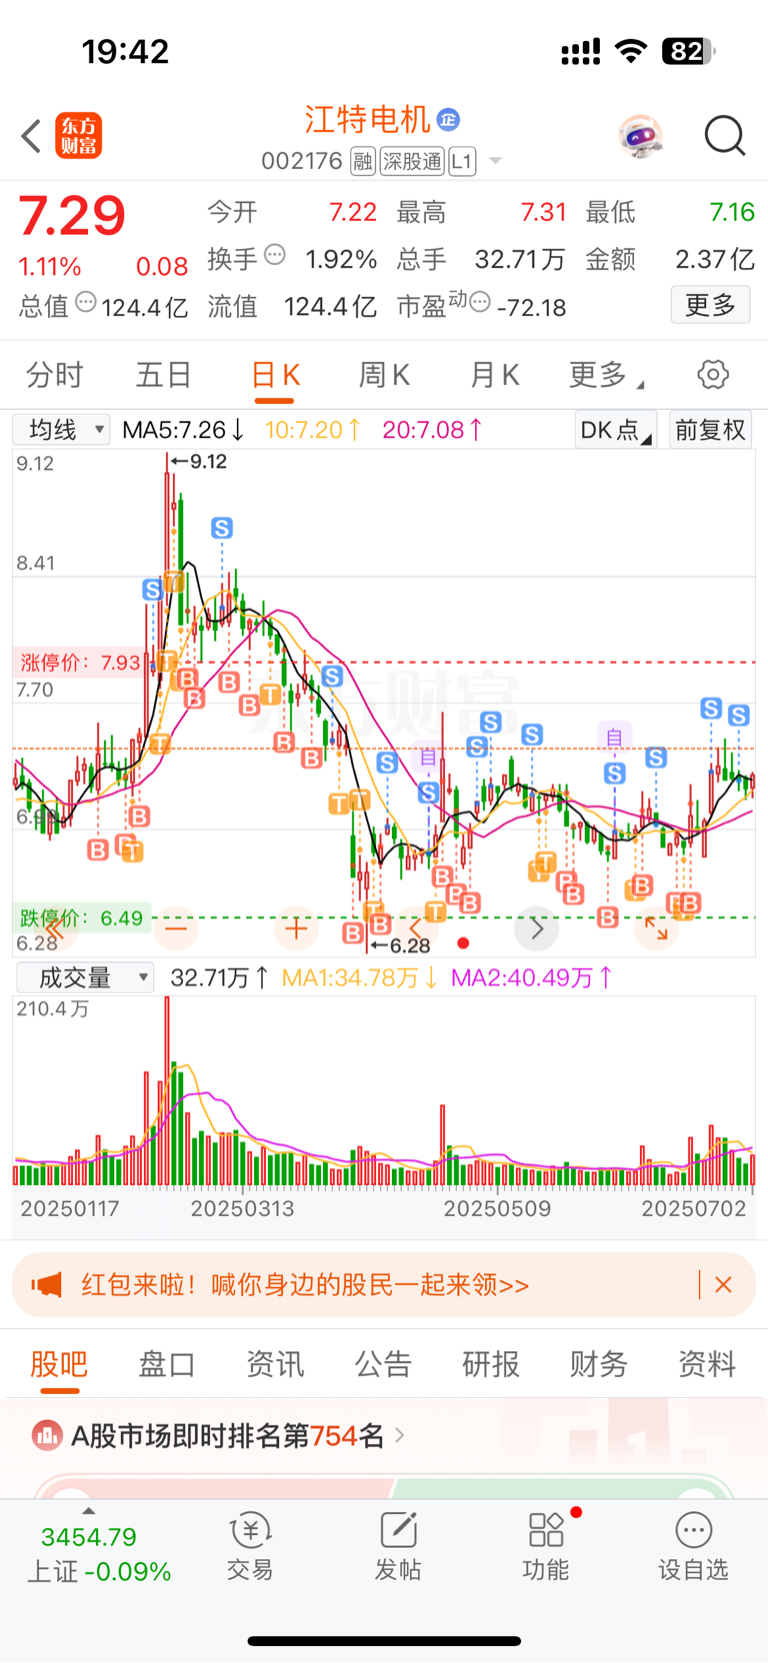Tap the MA2:40.49万 volume average
This screenshot has height=1663, width=768.
531,978
